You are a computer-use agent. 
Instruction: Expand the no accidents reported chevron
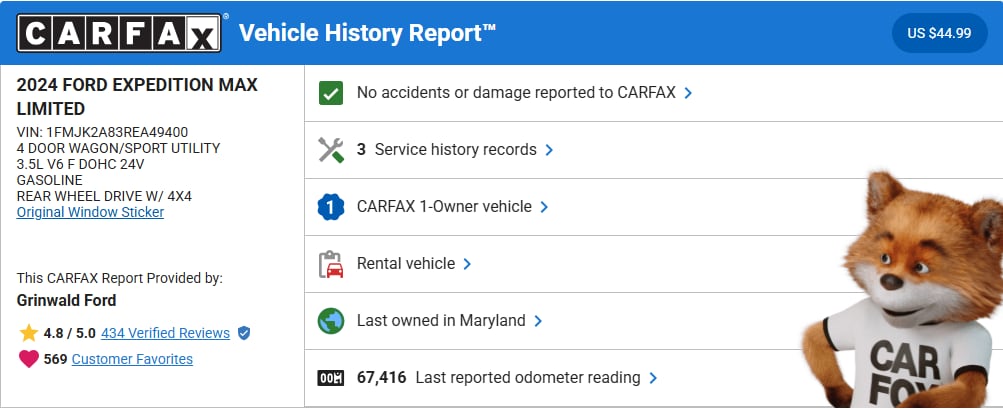coord(688,93)
